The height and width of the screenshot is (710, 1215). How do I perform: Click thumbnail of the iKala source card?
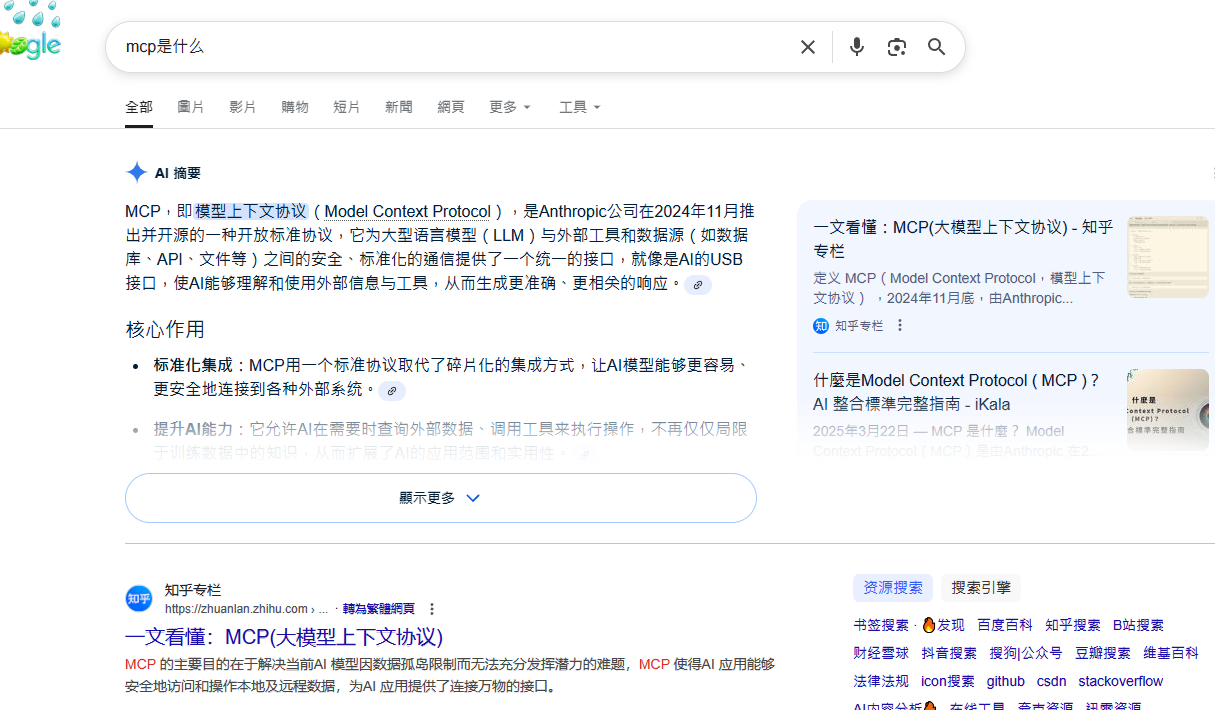pyautogui.click(x=1168, y=410)
